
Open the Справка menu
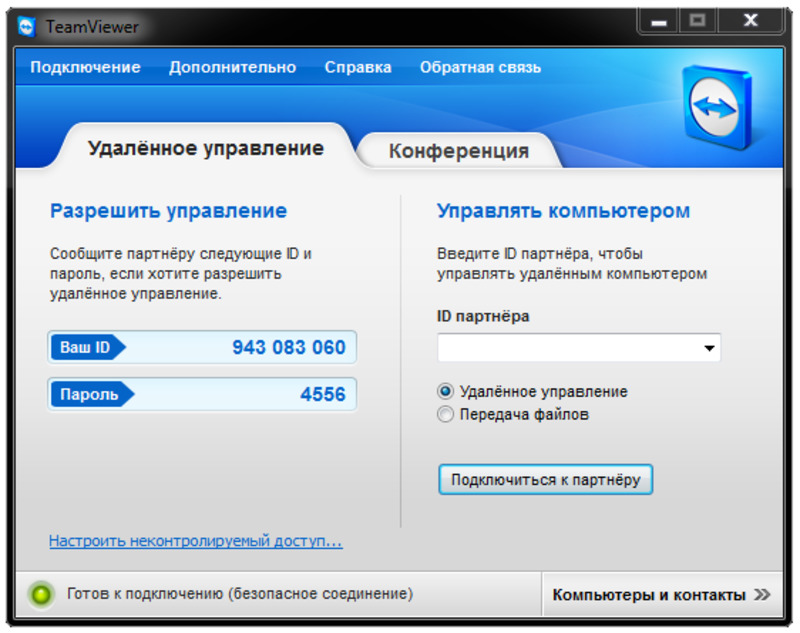[x=358, y=67]
